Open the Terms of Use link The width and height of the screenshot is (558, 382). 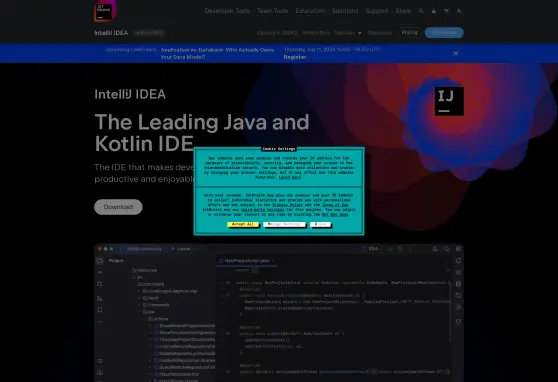pos(335,205)
